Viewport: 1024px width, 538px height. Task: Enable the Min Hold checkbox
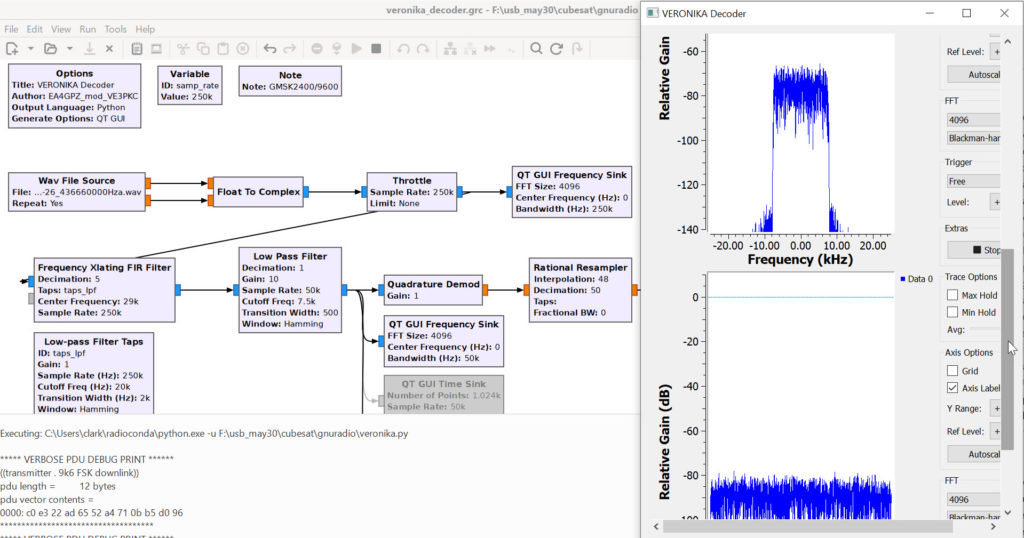[953, 312]
